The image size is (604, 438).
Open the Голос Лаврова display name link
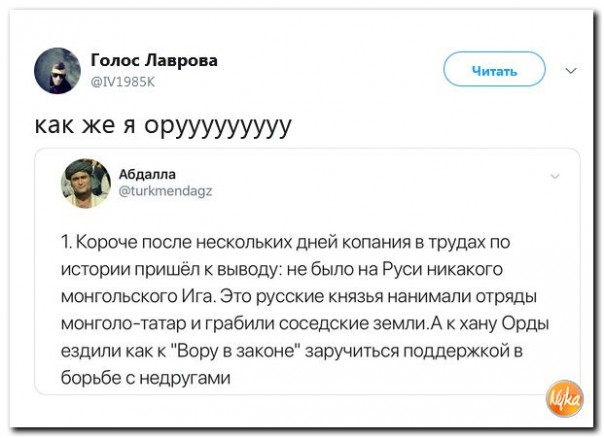(x=154, y=61)
